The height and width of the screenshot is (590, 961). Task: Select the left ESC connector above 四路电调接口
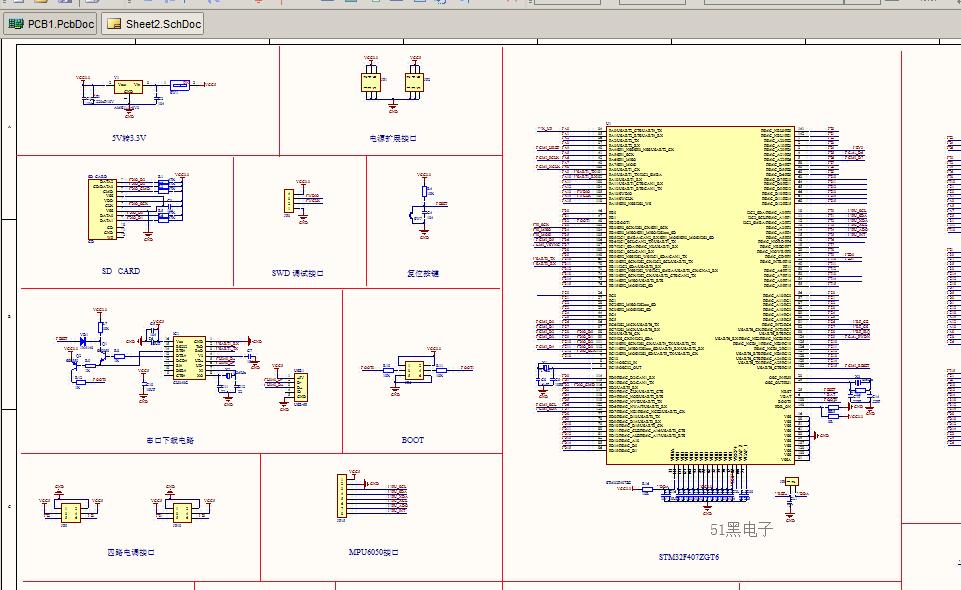69,513
